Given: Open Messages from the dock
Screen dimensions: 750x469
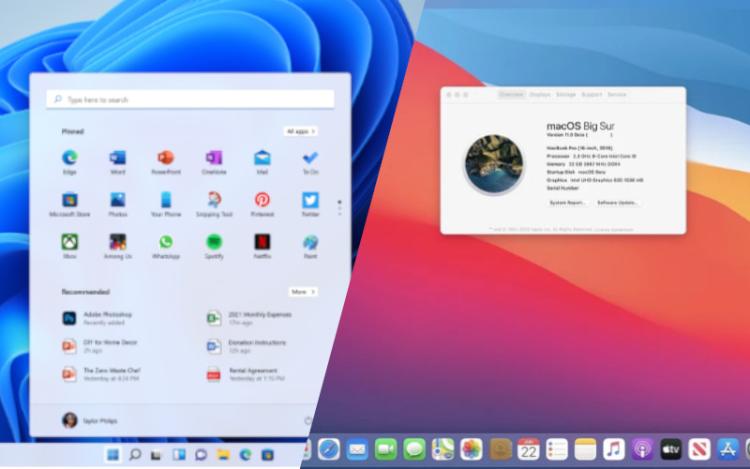Looking at the screenshot, I should [414, 449].
